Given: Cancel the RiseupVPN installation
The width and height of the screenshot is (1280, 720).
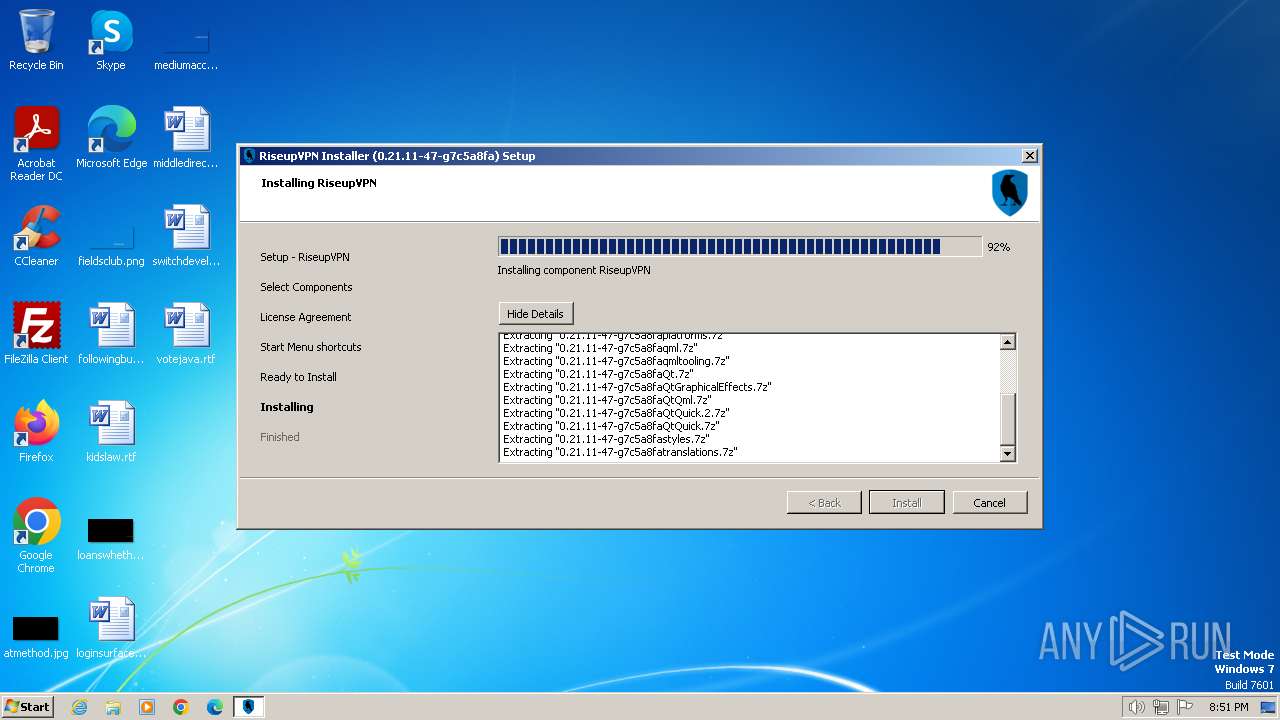Looking at the screenshot, I should pos(989,503).
